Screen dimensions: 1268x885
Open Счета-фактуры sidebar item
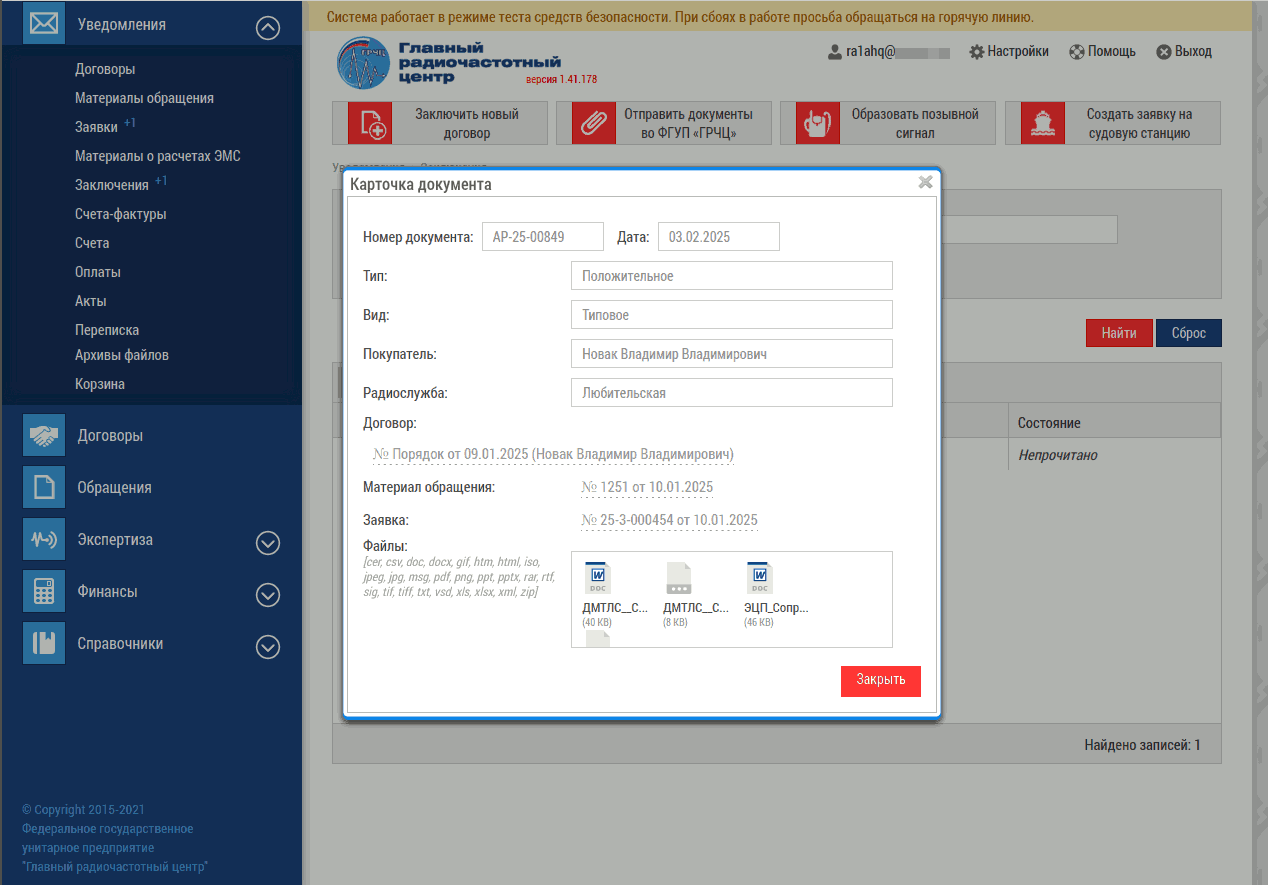click(x=120, y=214)
